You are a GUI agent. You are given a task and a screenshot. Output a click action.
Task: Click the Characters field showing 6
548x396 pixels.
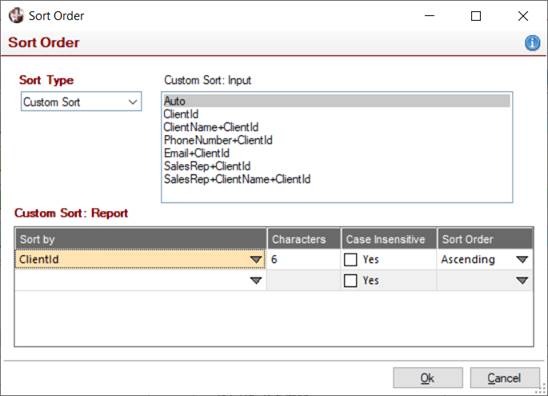click(x=303, y=260)
